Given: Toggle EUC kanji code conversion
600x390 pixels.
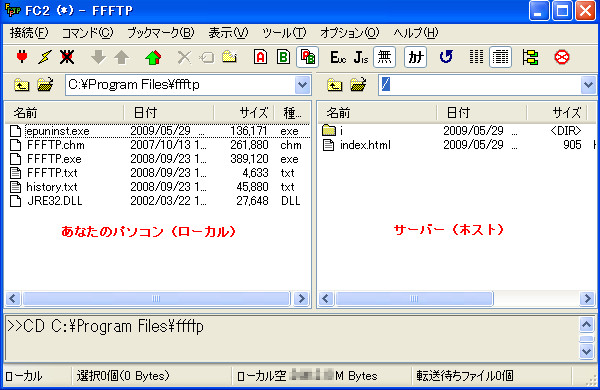Looking at the screenshot, I should pyautogui.click(x=338, y=57).
